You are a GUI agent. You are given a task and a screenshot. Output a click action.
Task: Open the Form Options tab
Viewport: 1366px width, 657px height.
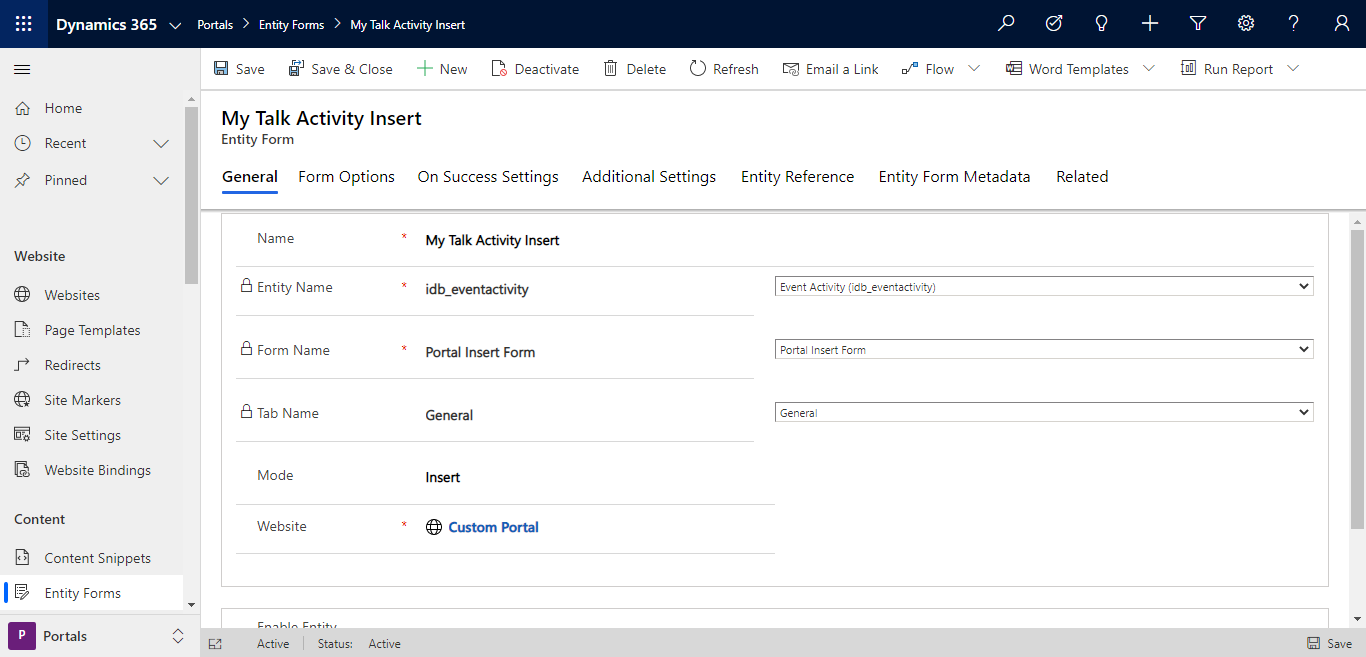pyautogui.click(x=346, y=176)
